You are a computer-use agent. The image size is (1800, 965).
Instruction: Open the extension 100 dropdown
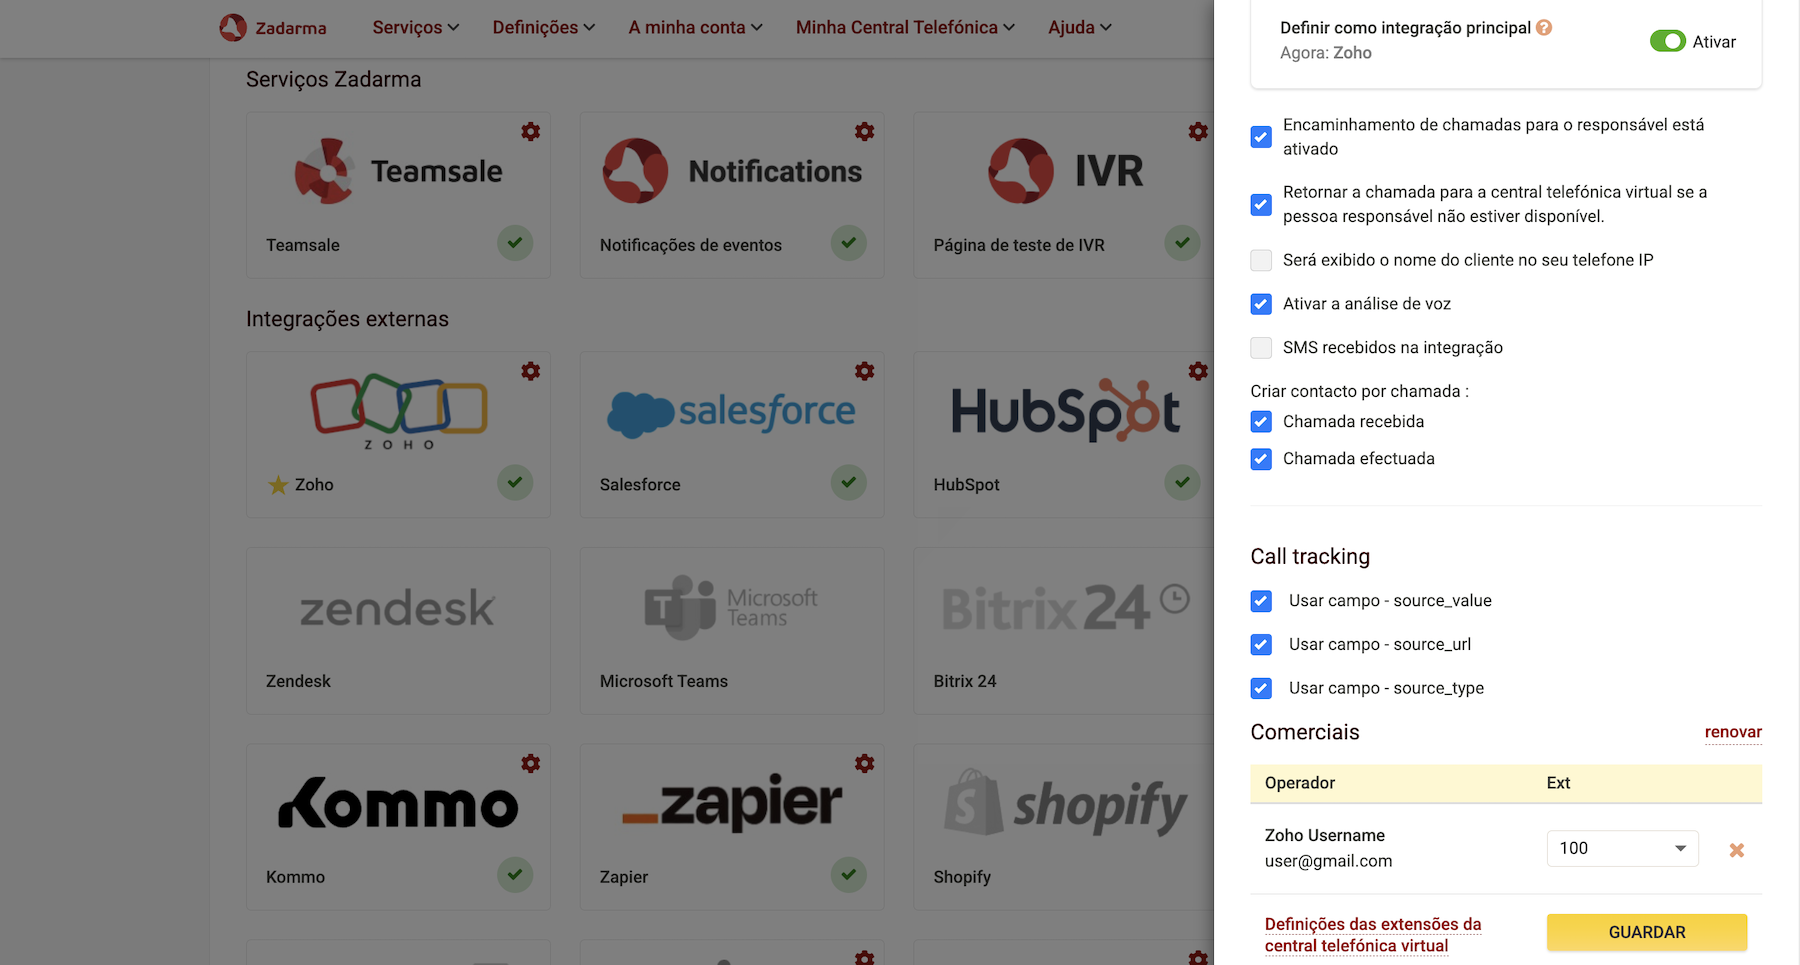1622,848
